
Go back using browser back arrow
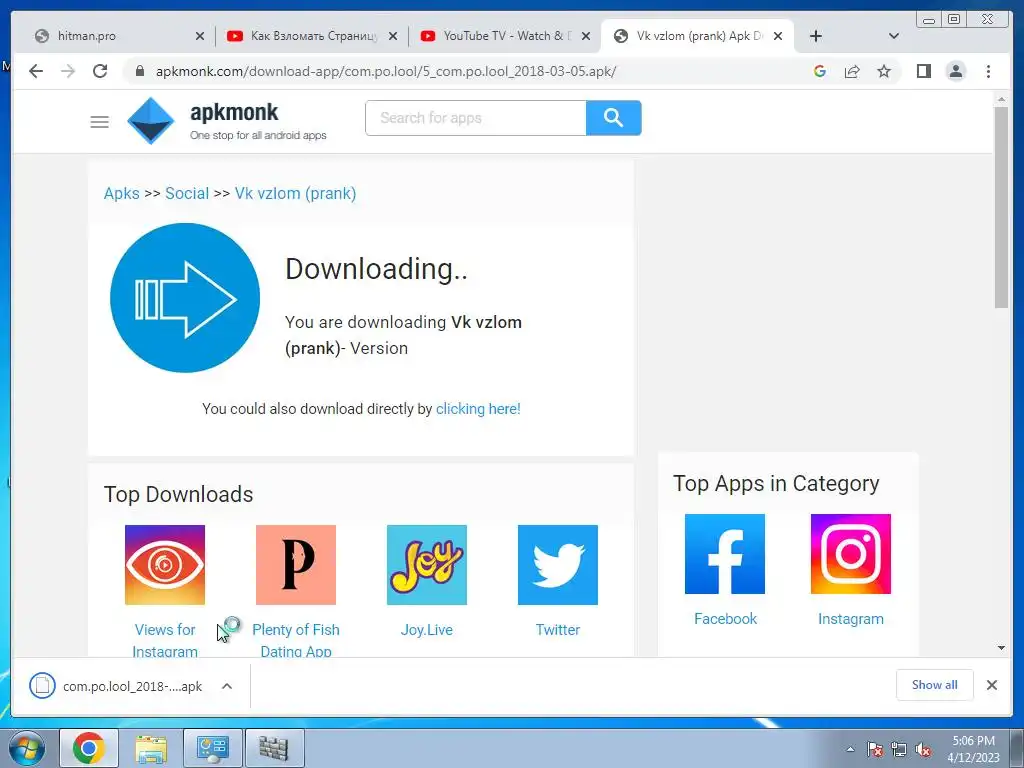click(36, 71)
